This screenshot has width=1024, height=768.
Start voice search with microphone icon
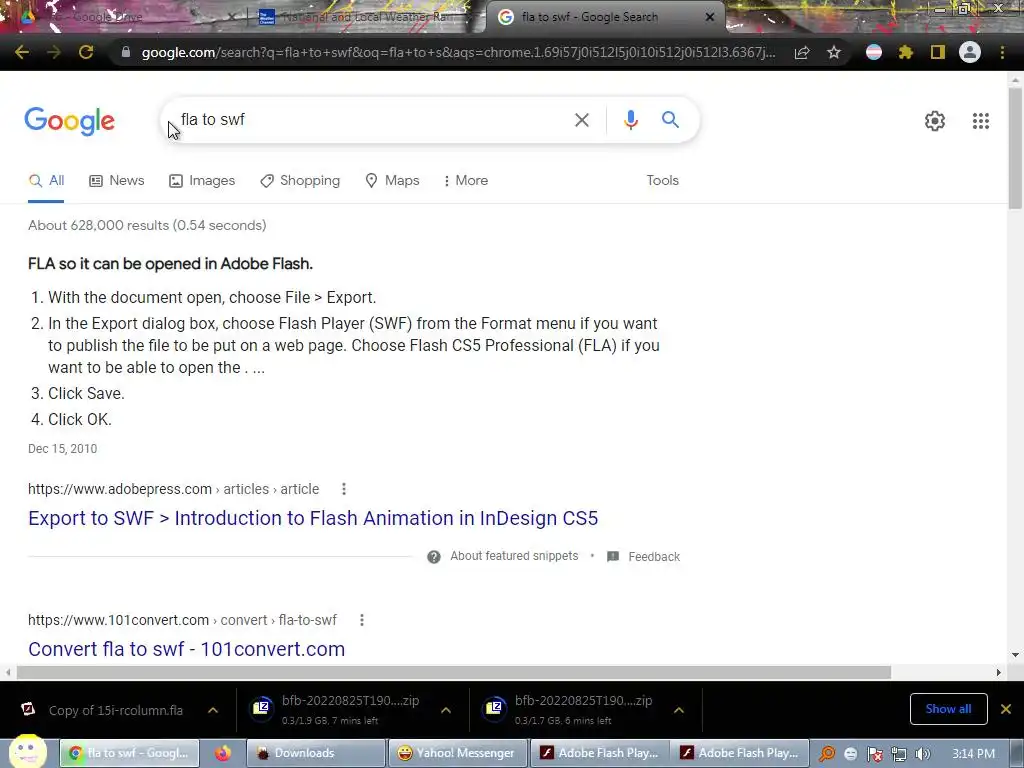coord(630,120)
